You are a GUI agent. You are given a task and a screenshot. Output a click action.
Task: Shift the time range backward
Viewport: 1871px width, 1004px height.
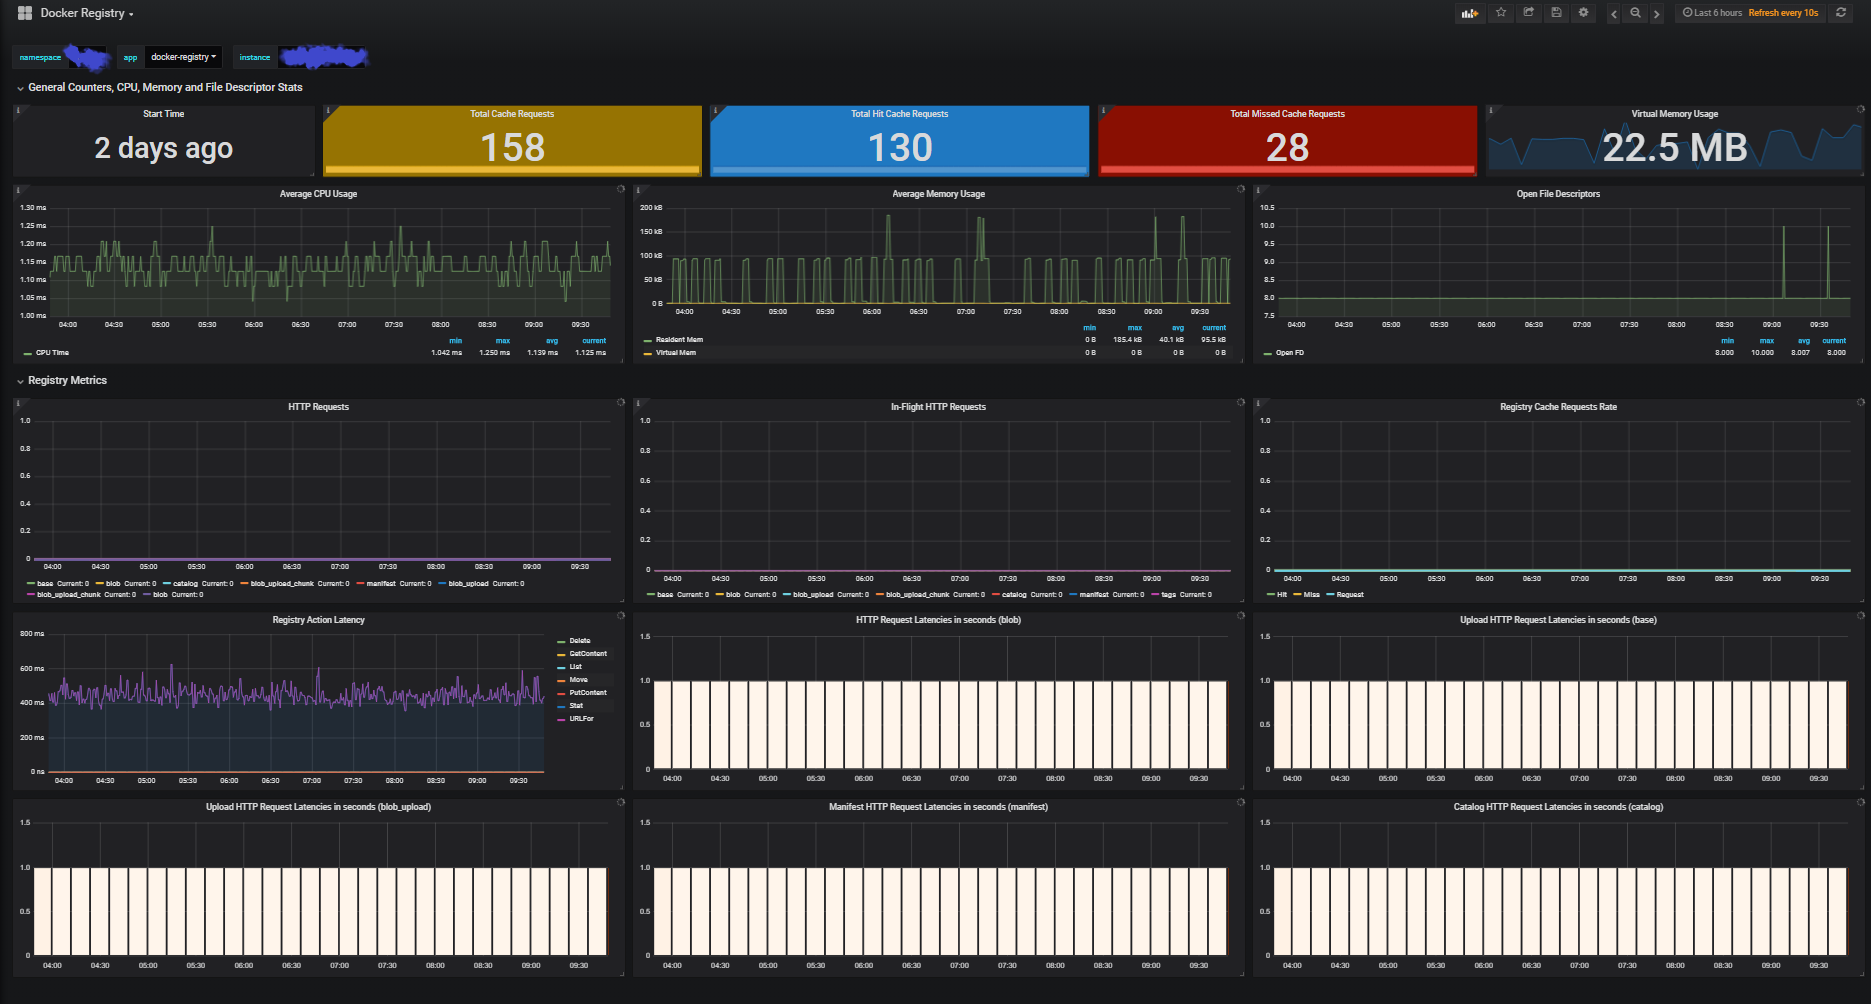click(1614, 13)
